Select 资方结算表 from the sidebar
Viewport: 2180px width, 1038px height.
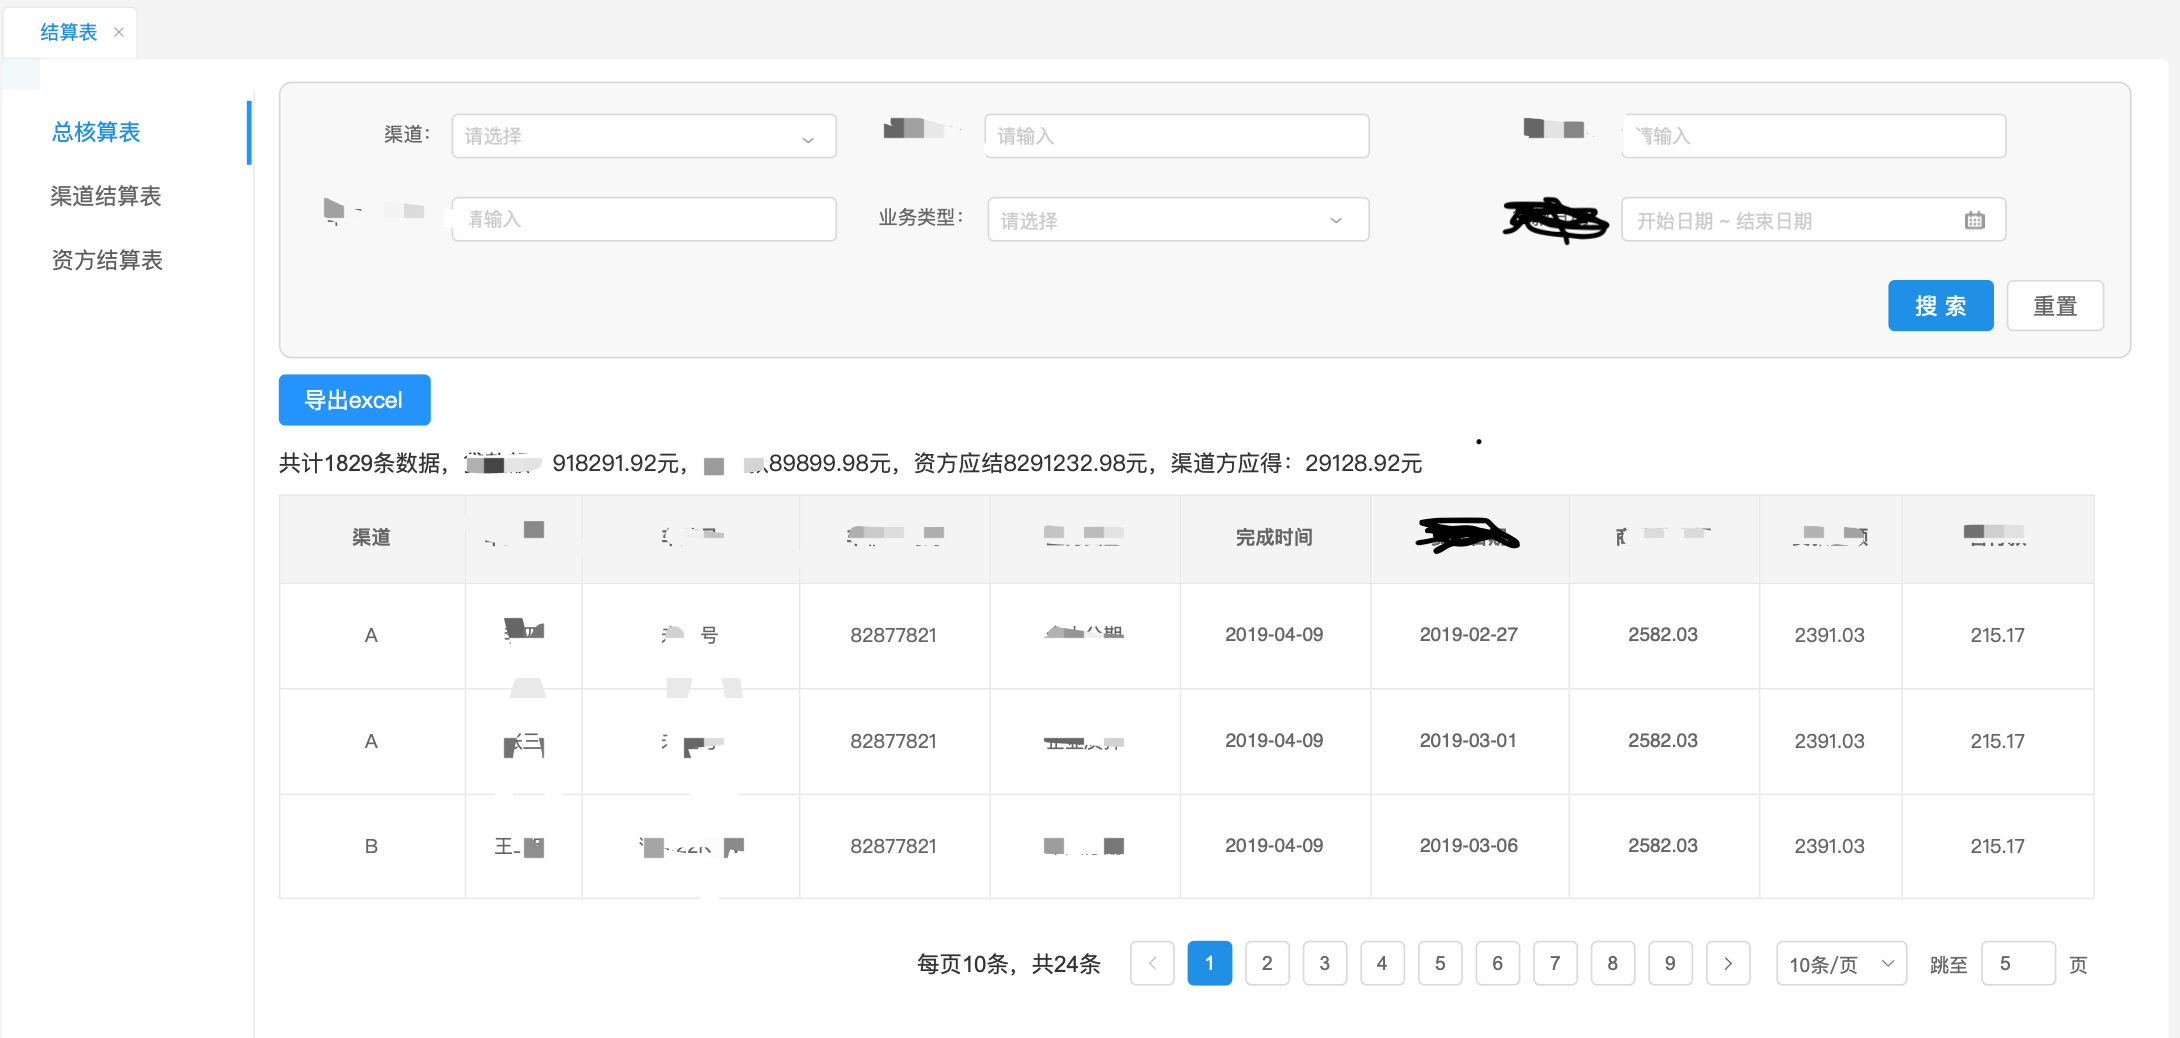coord(106,260)
